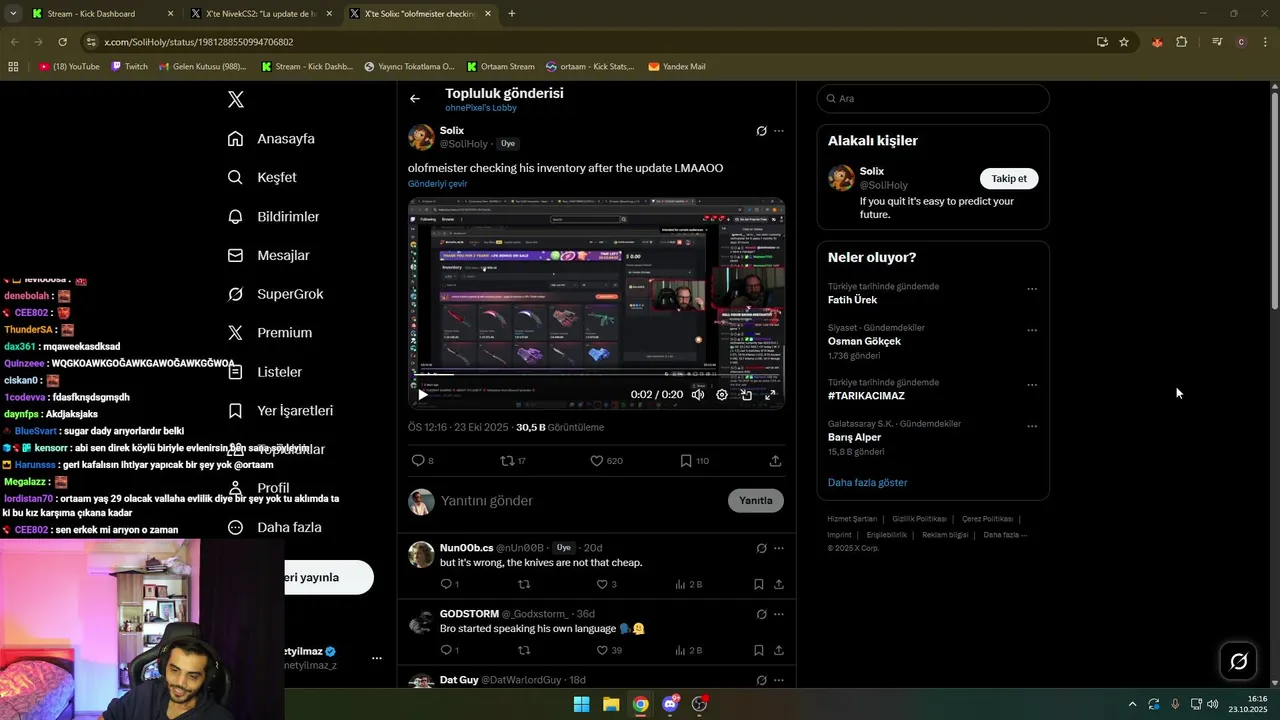Open ohnePixel's Lobby community link
1280x720 pixels.
click(481, 108)
